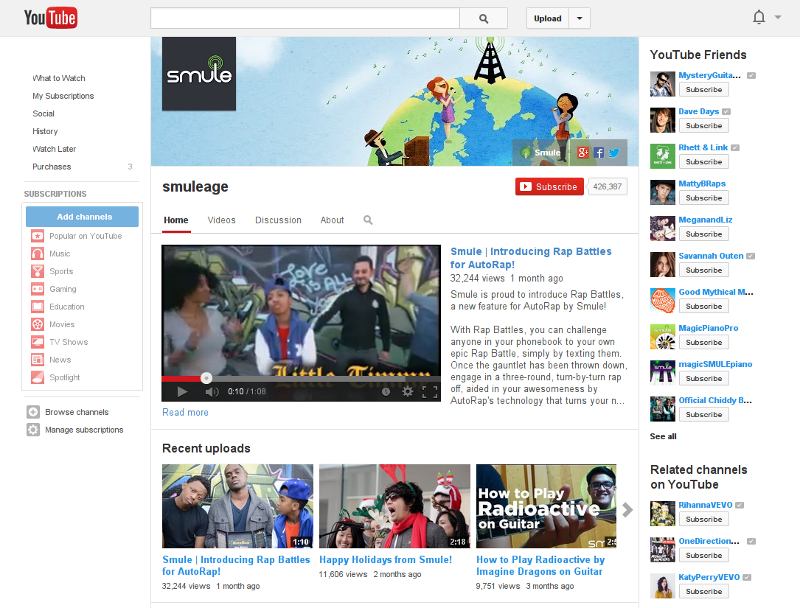The width and height of the screenshot is (800, 608).
Task: Click the YouTube logo
Action: [x=51, y=18]
